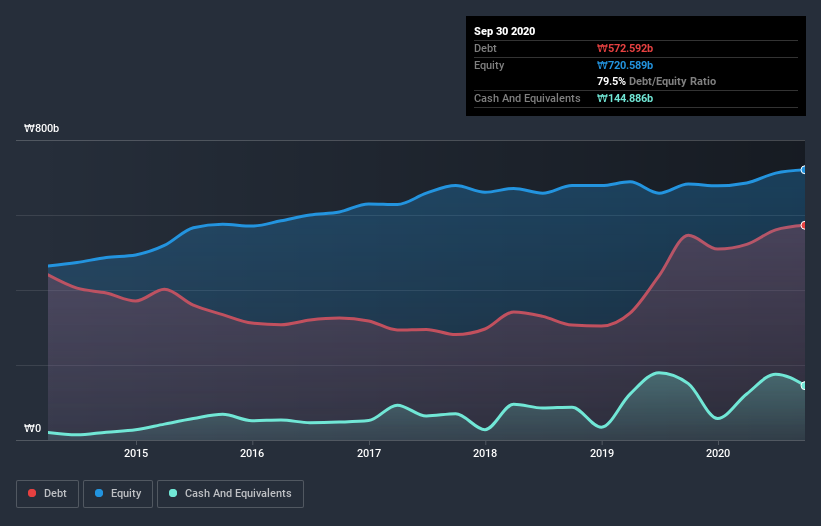
Task: Toggle the Equity series legend button
Action: [118, 494]
